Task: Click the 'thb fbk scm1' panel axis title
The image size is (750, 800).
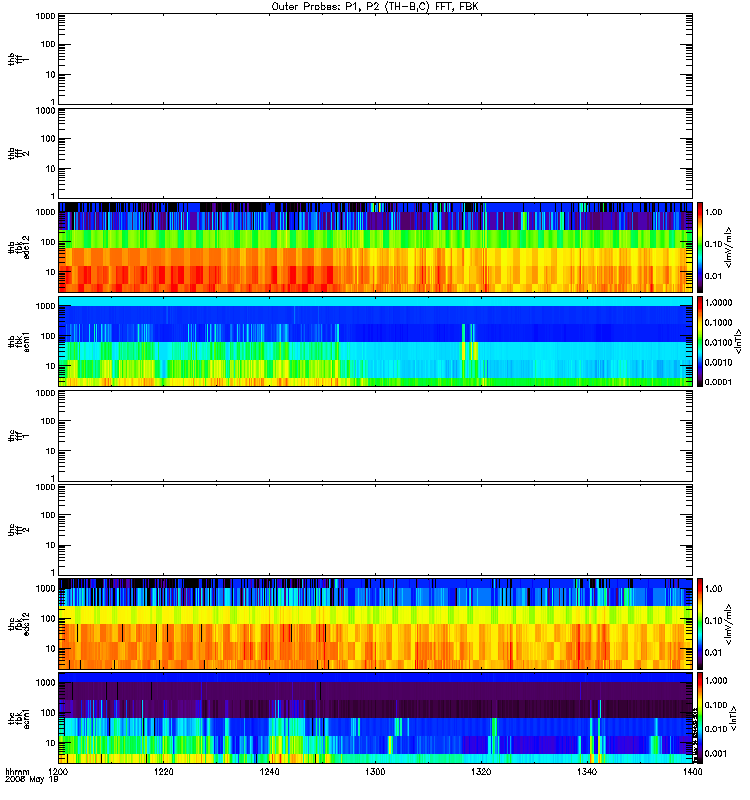Action: (18, 341)
